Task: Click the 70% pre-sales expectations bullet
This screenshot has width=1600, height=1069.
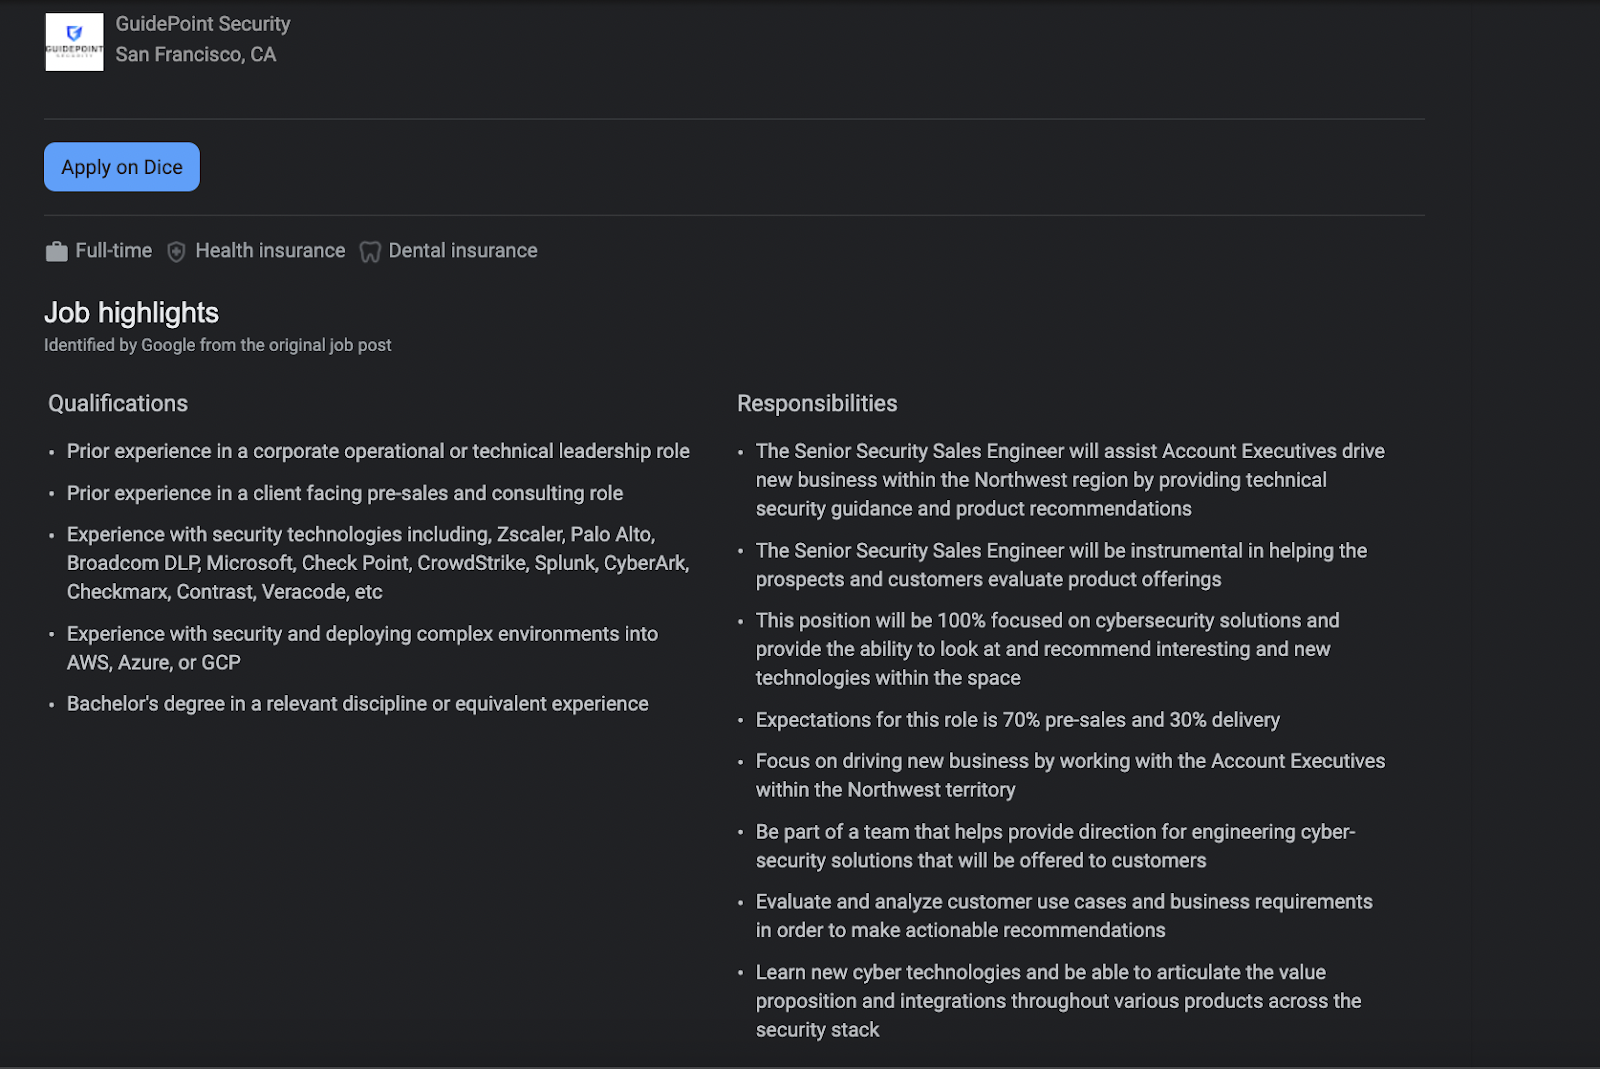Action: (1017, 720)
